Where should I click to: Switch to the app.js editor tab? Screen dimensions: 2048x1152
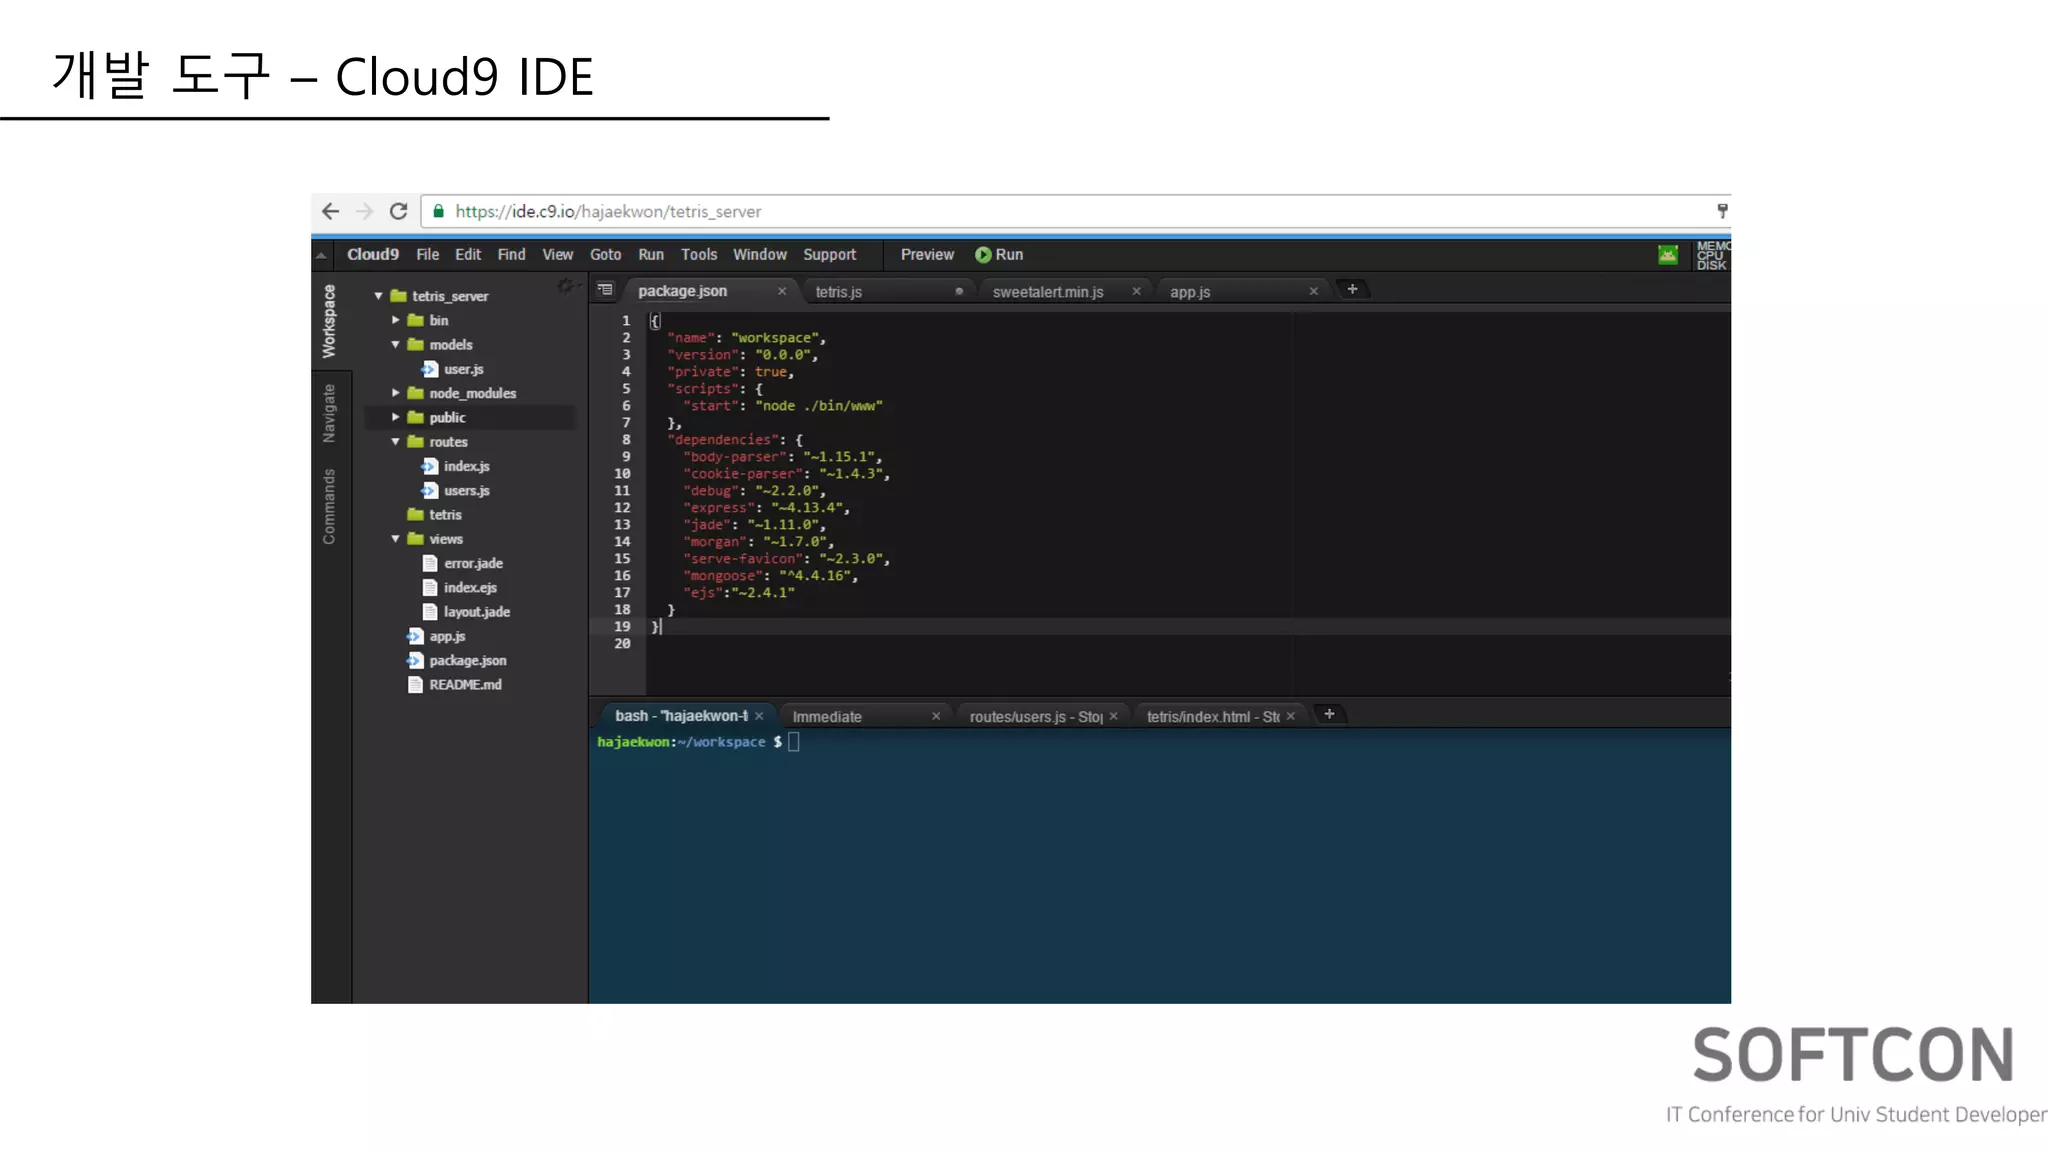click(x=1190, y=292)
